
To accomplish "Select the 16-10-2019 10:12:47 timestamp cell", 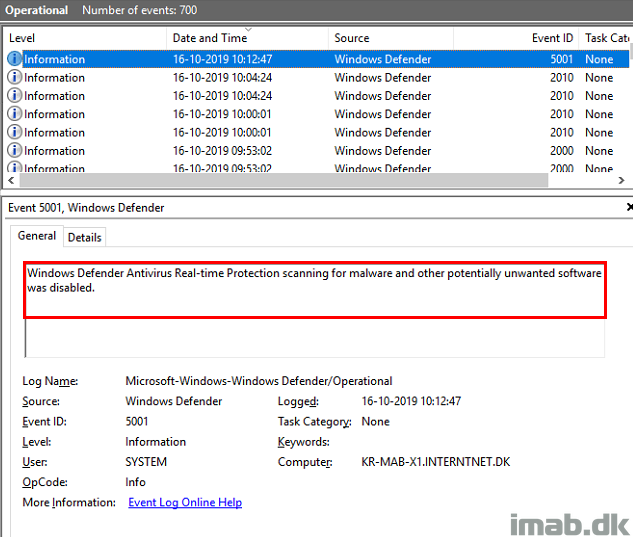I will [222, 59].
